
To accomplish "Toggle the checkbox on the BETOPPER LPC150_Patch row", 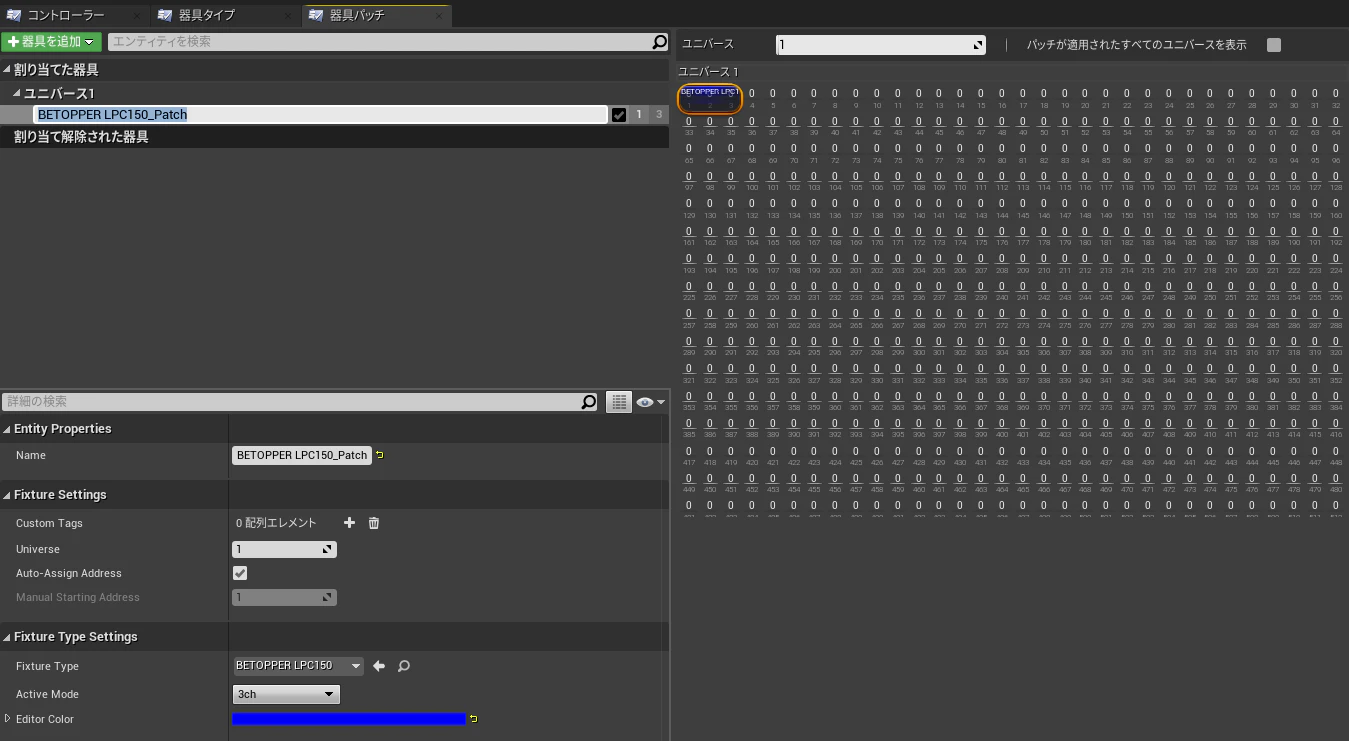I will (x=619, y=115).
